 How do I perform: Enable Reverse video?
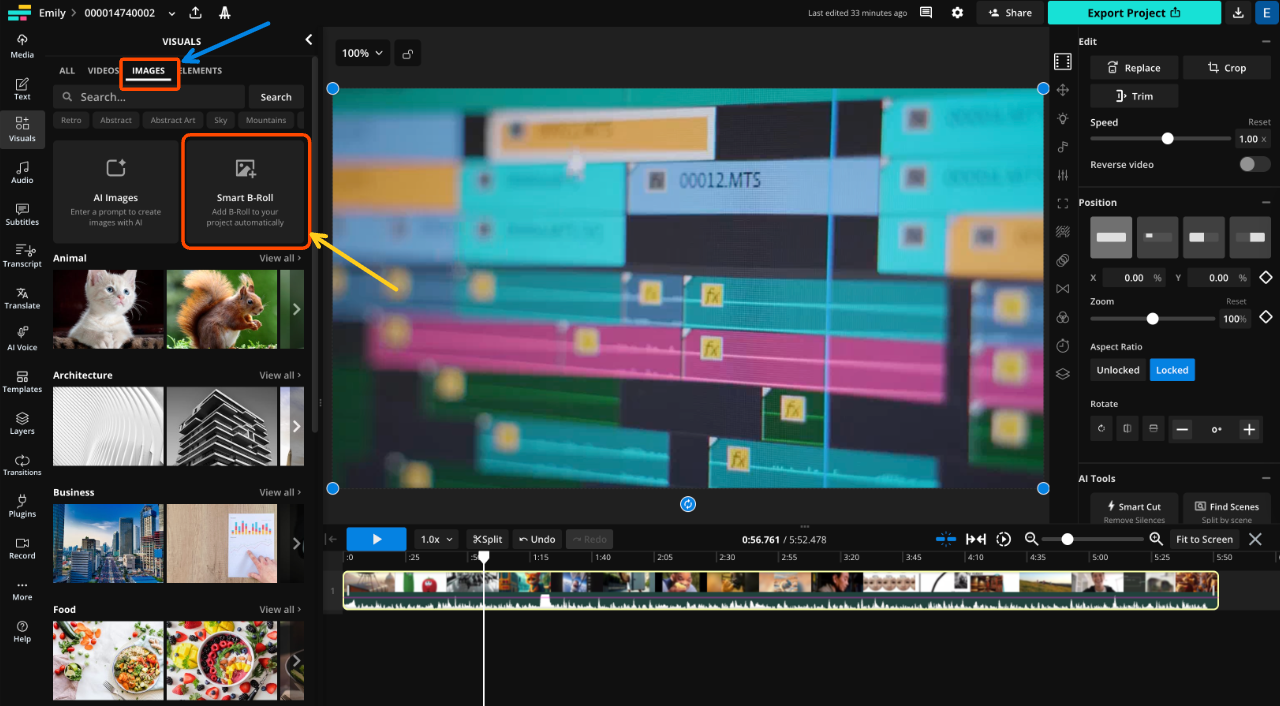[1254, 164]
